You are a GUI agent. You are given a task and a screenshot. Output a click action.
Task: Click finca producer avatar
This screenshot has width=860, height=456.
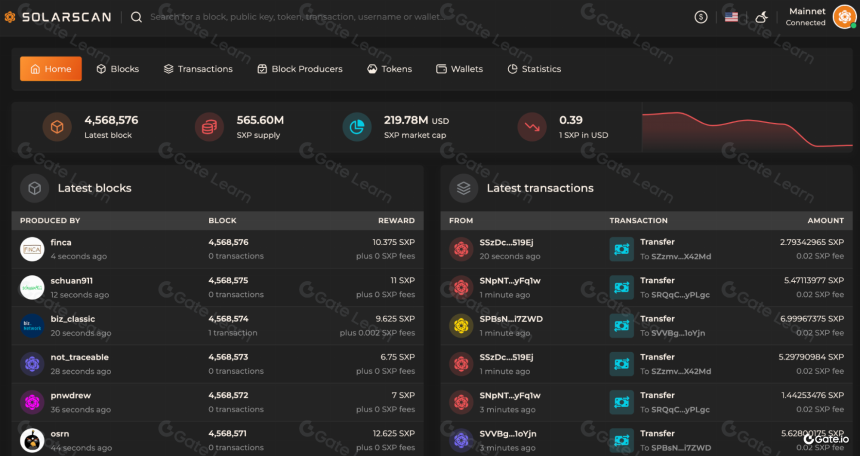[x=32, y=249]
